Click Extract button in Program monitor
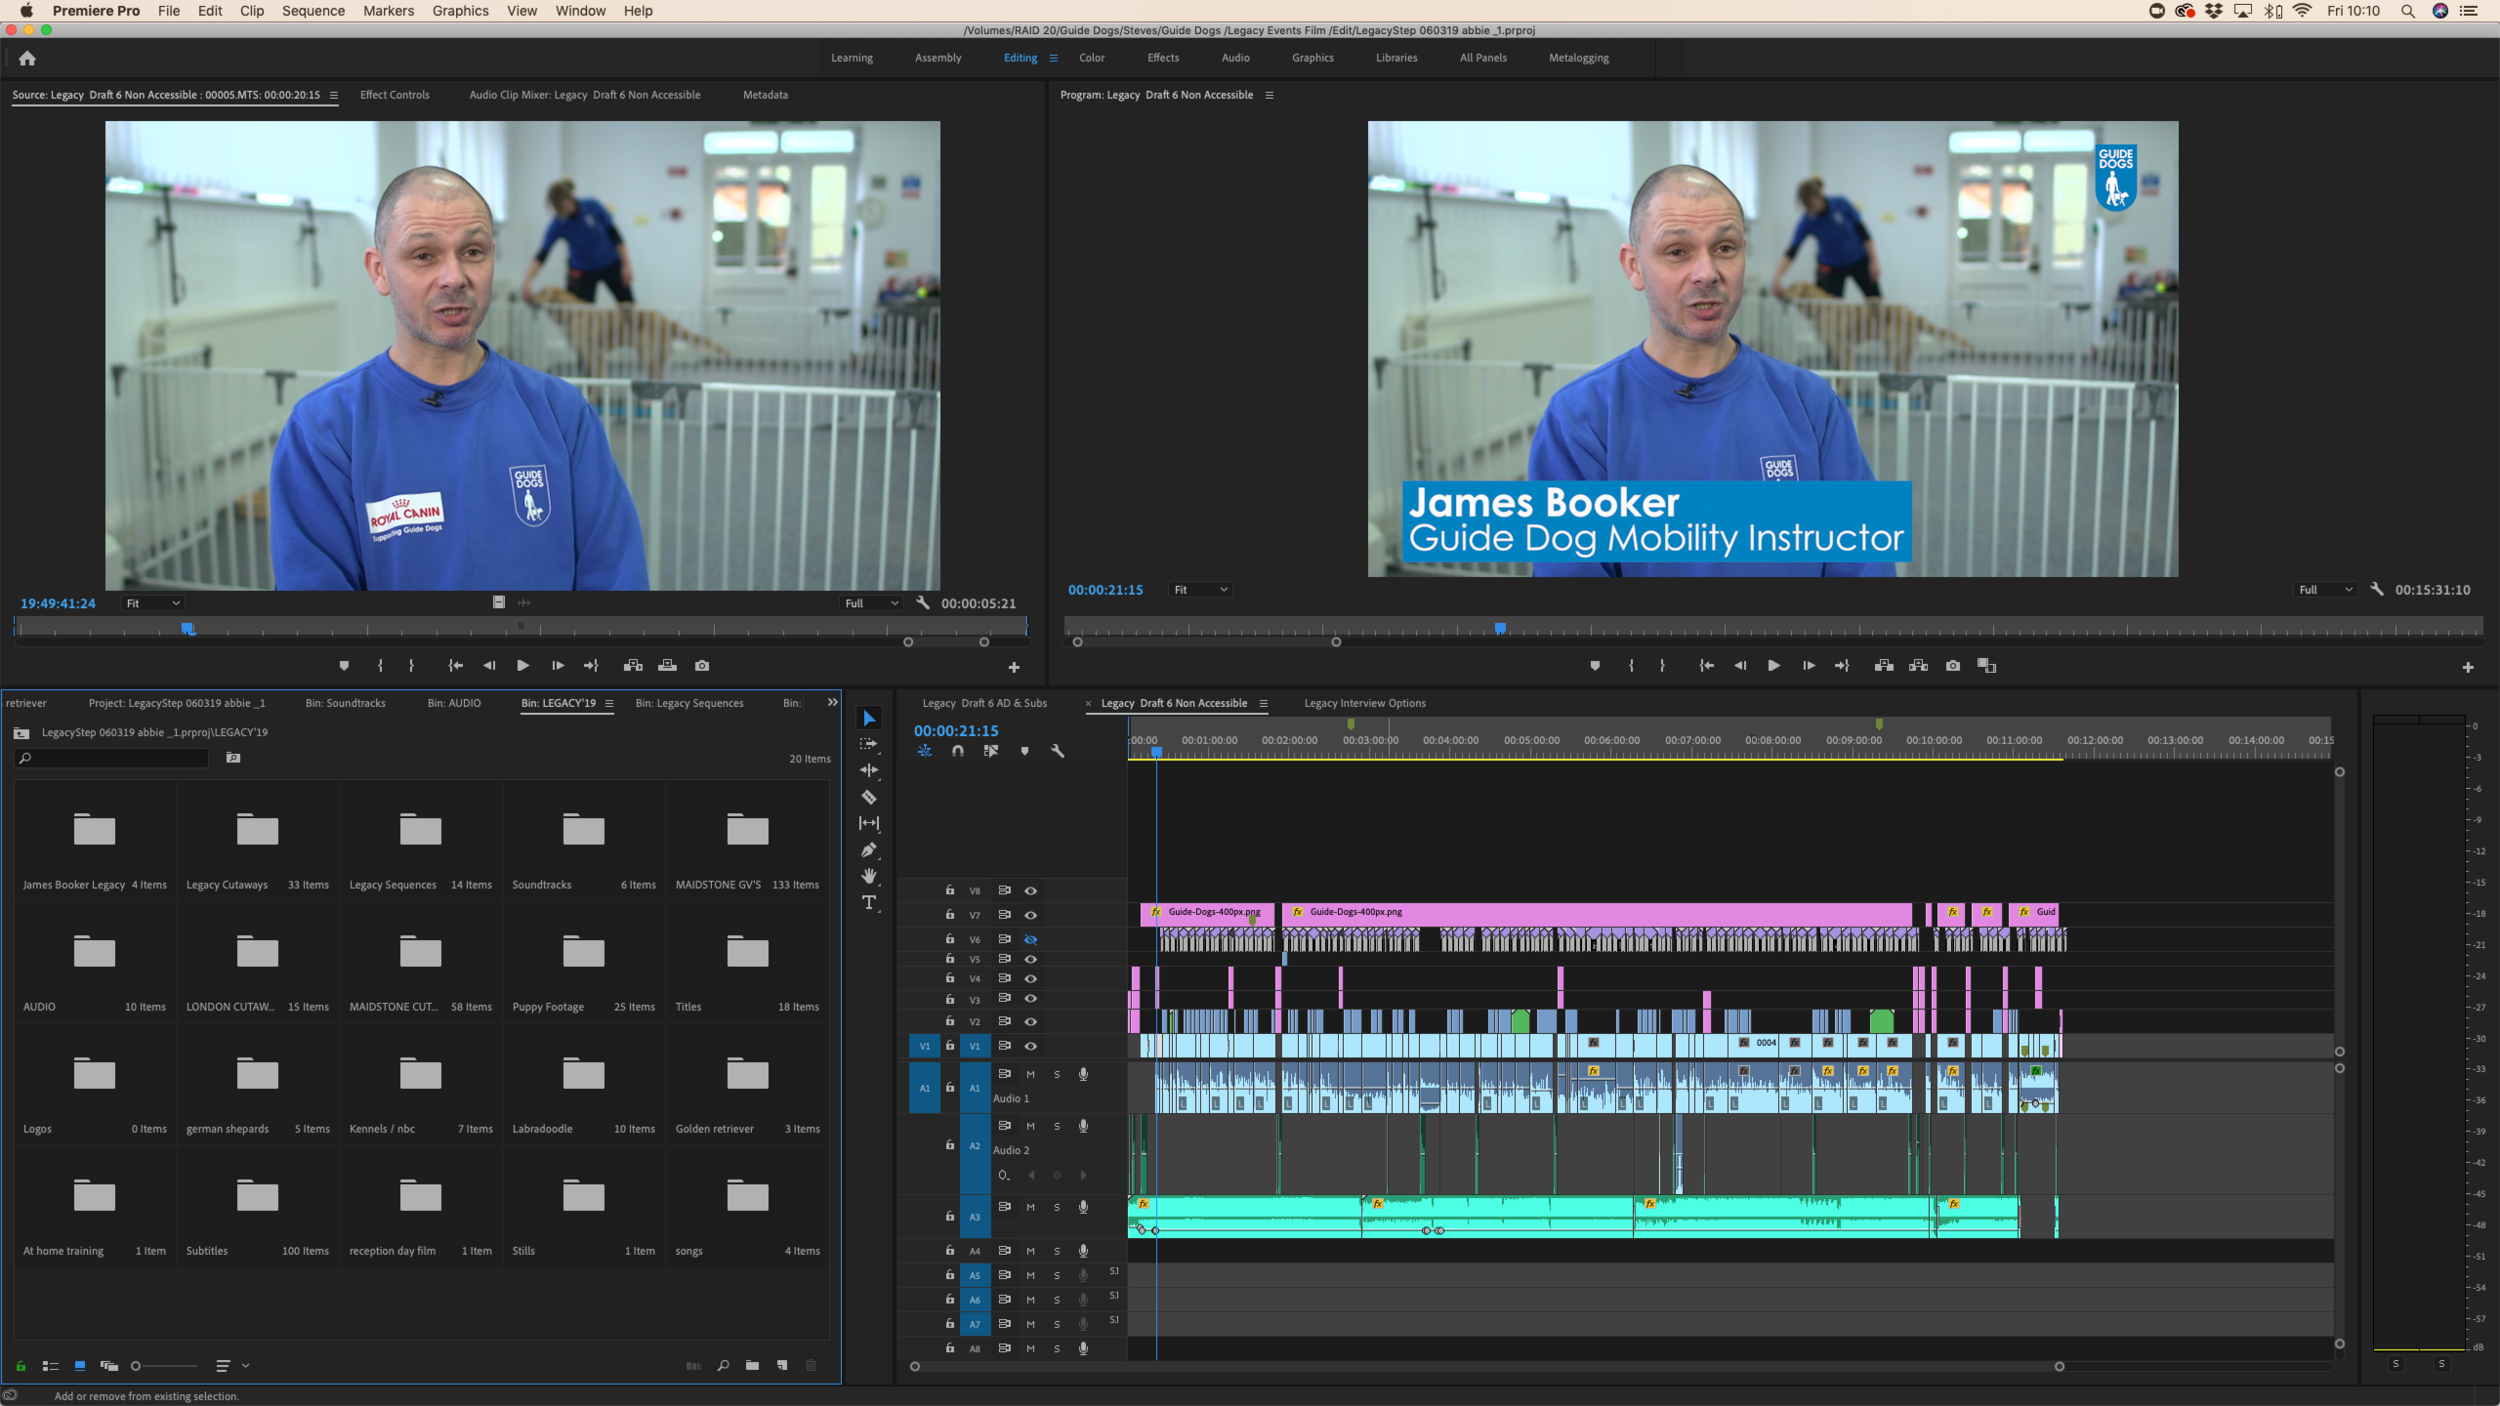 coord(1918,665)
